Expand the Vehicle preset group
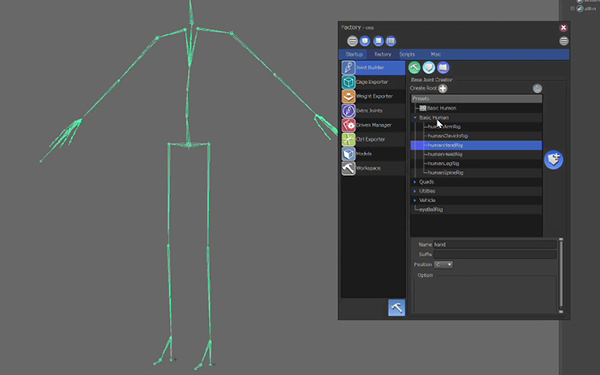Viewport: 600px width, 375px height. (x=415, y=200)
